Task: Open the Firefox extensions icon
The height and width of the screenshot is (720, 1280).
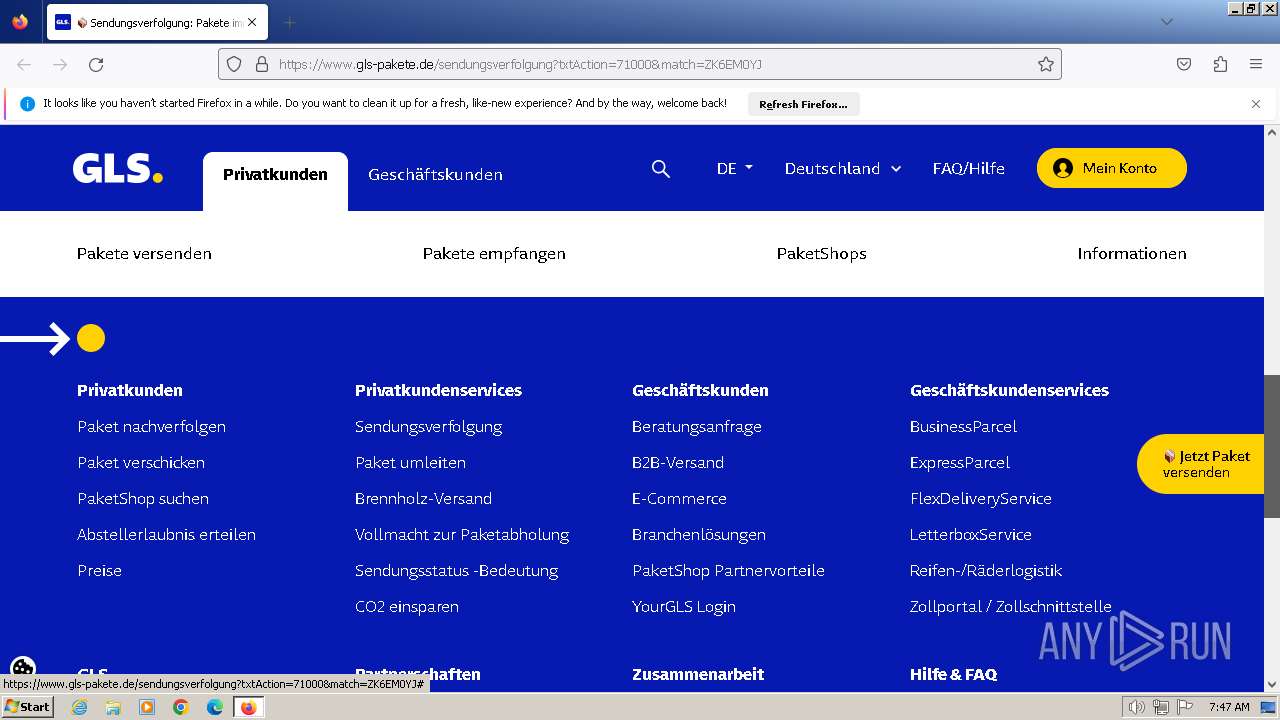Action: click(1220, 64)
